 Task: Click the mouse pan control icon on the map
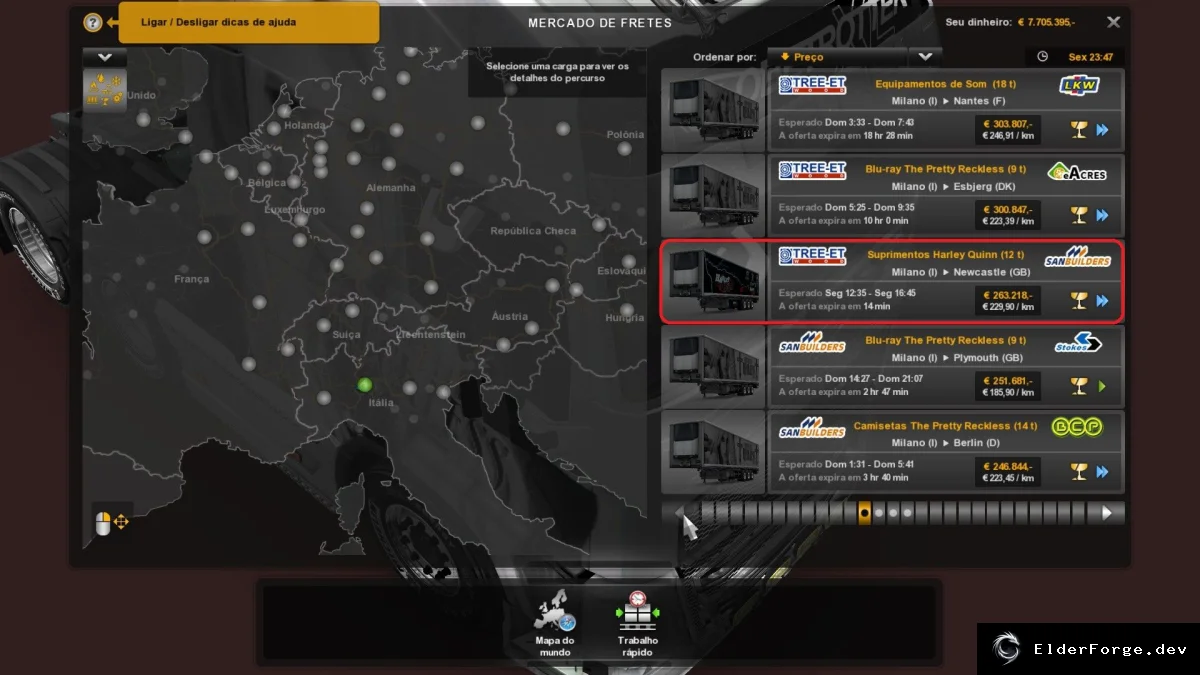pos(111,522)
